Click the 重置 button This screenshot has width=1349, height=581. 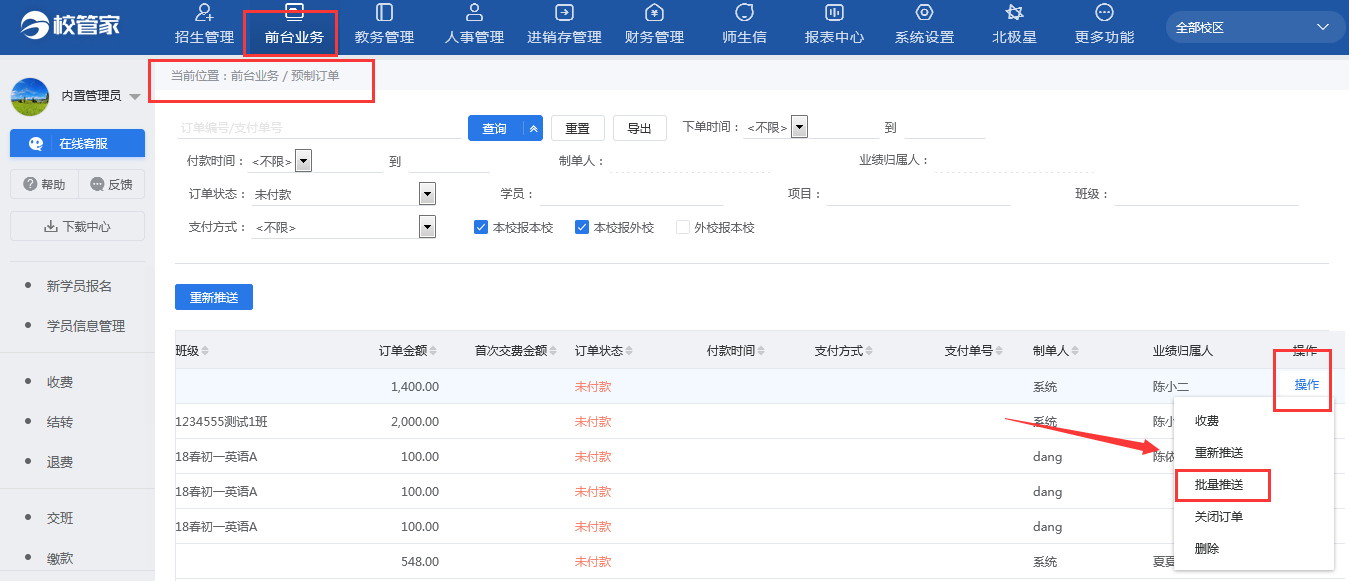(x=578, y=128)
